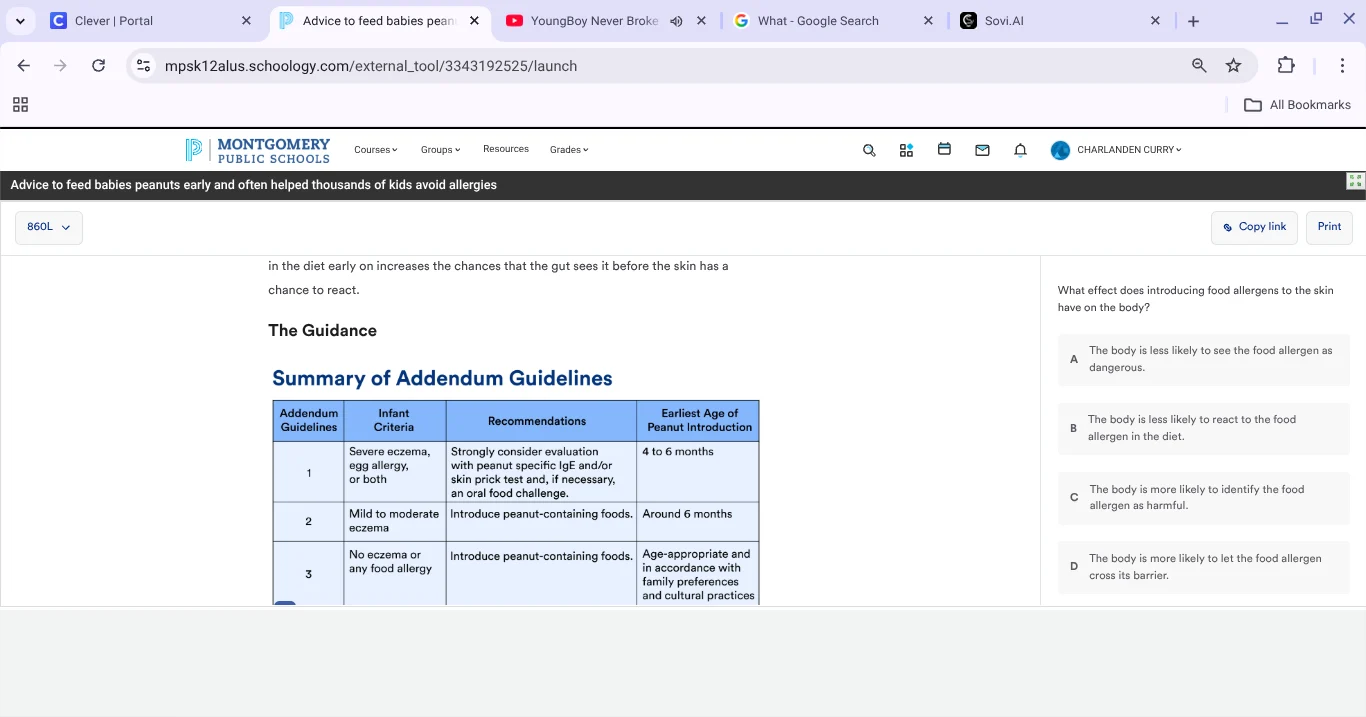Expand the 860L reading level dropdown

[x=49, y=227]
